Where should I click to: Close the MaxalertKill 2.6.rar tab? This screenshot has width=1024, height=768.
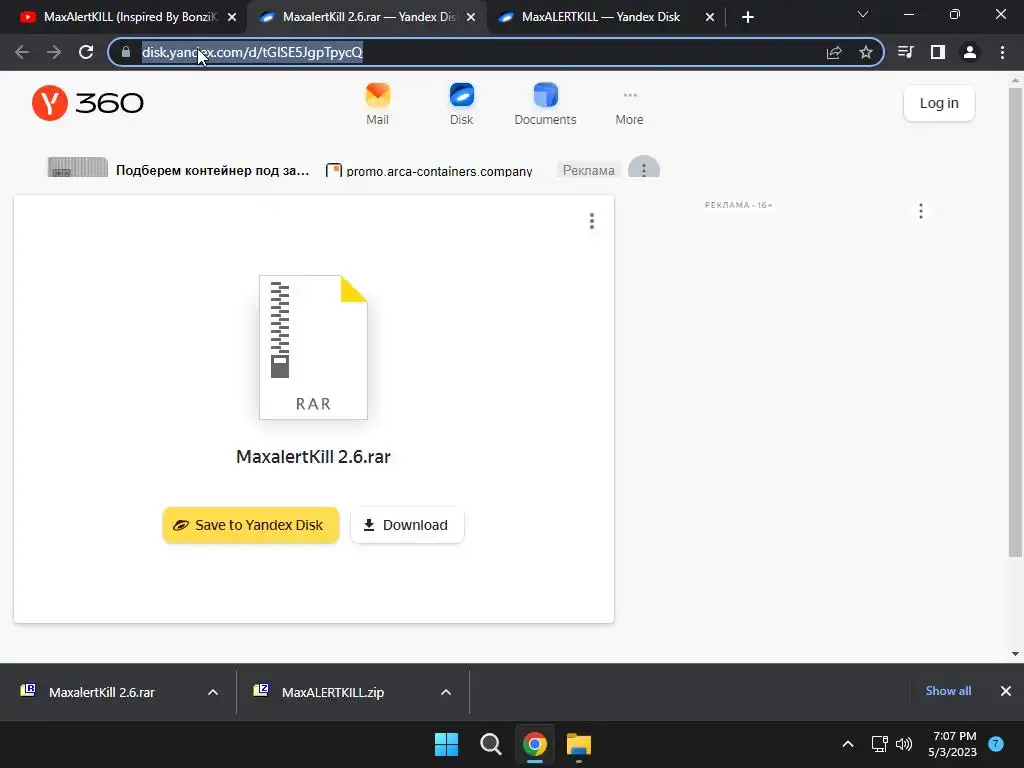[471, 18]
